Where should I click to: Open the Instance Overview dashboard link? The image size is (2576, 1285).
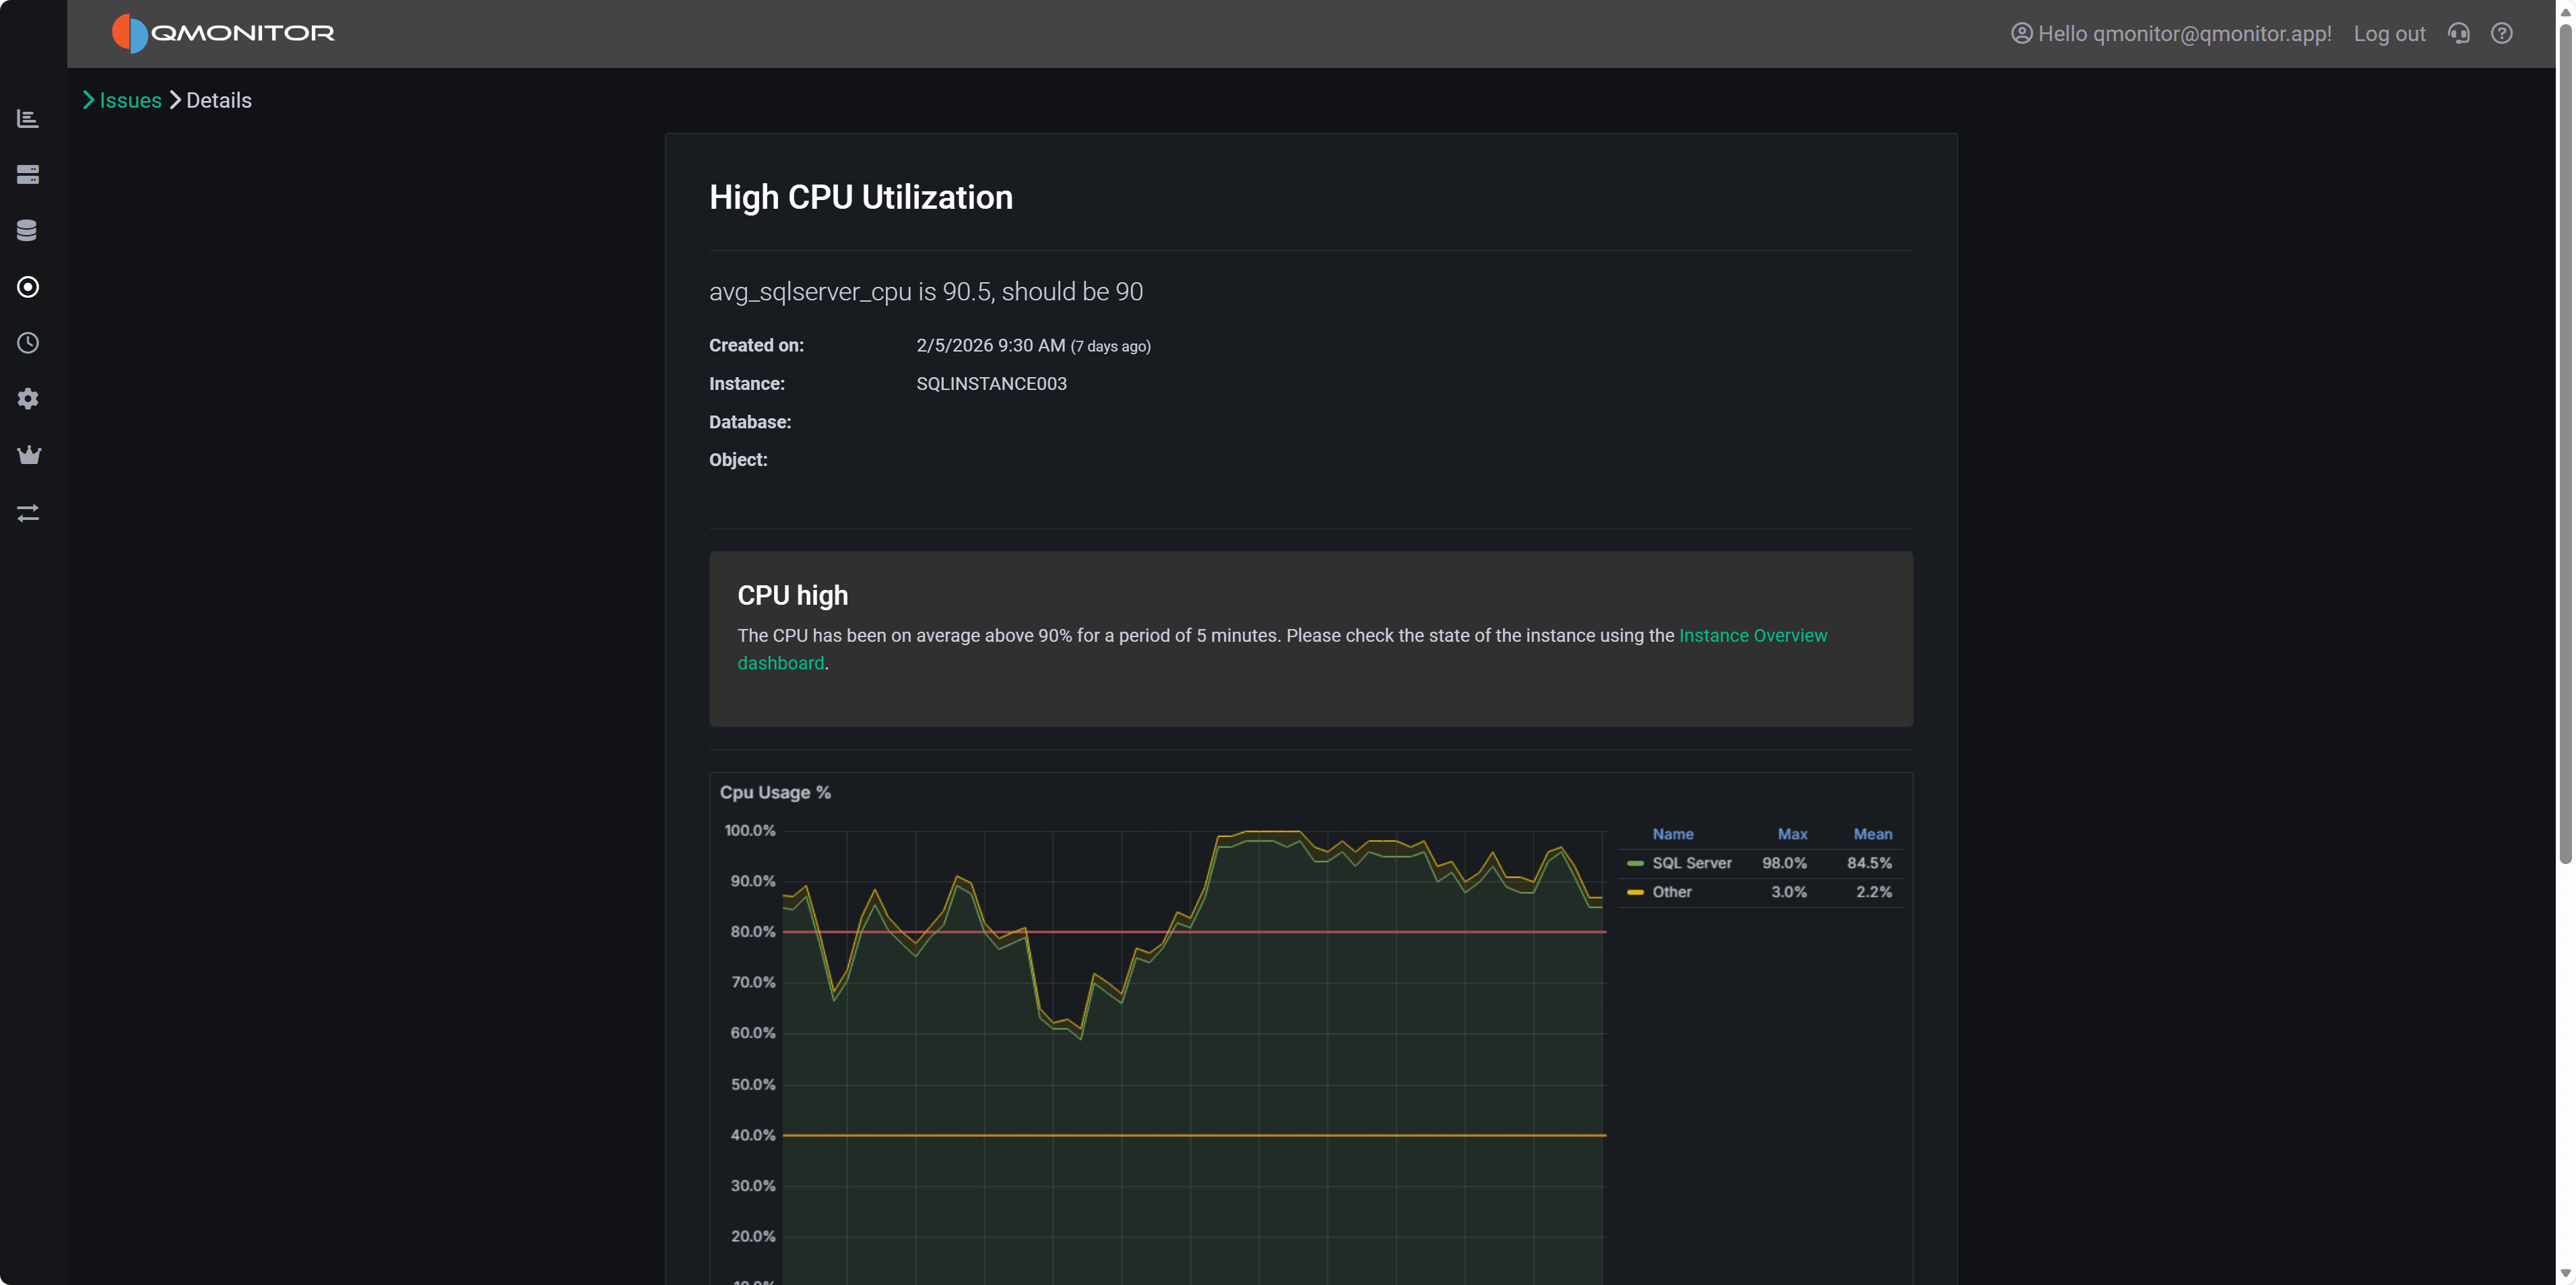coord(1753,635)
